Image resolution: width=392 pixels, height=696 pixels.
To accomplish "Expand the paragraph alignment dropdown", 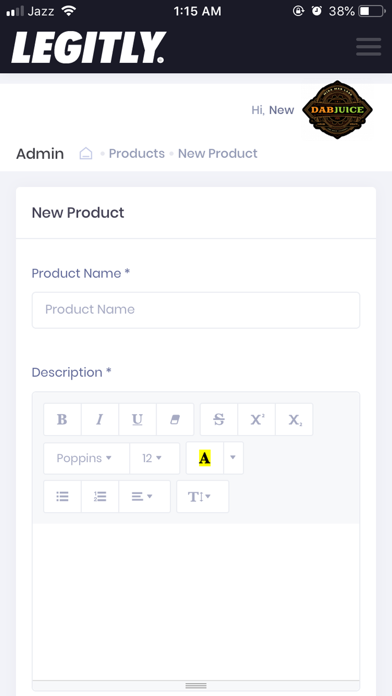I will click(x=144, y=496).
